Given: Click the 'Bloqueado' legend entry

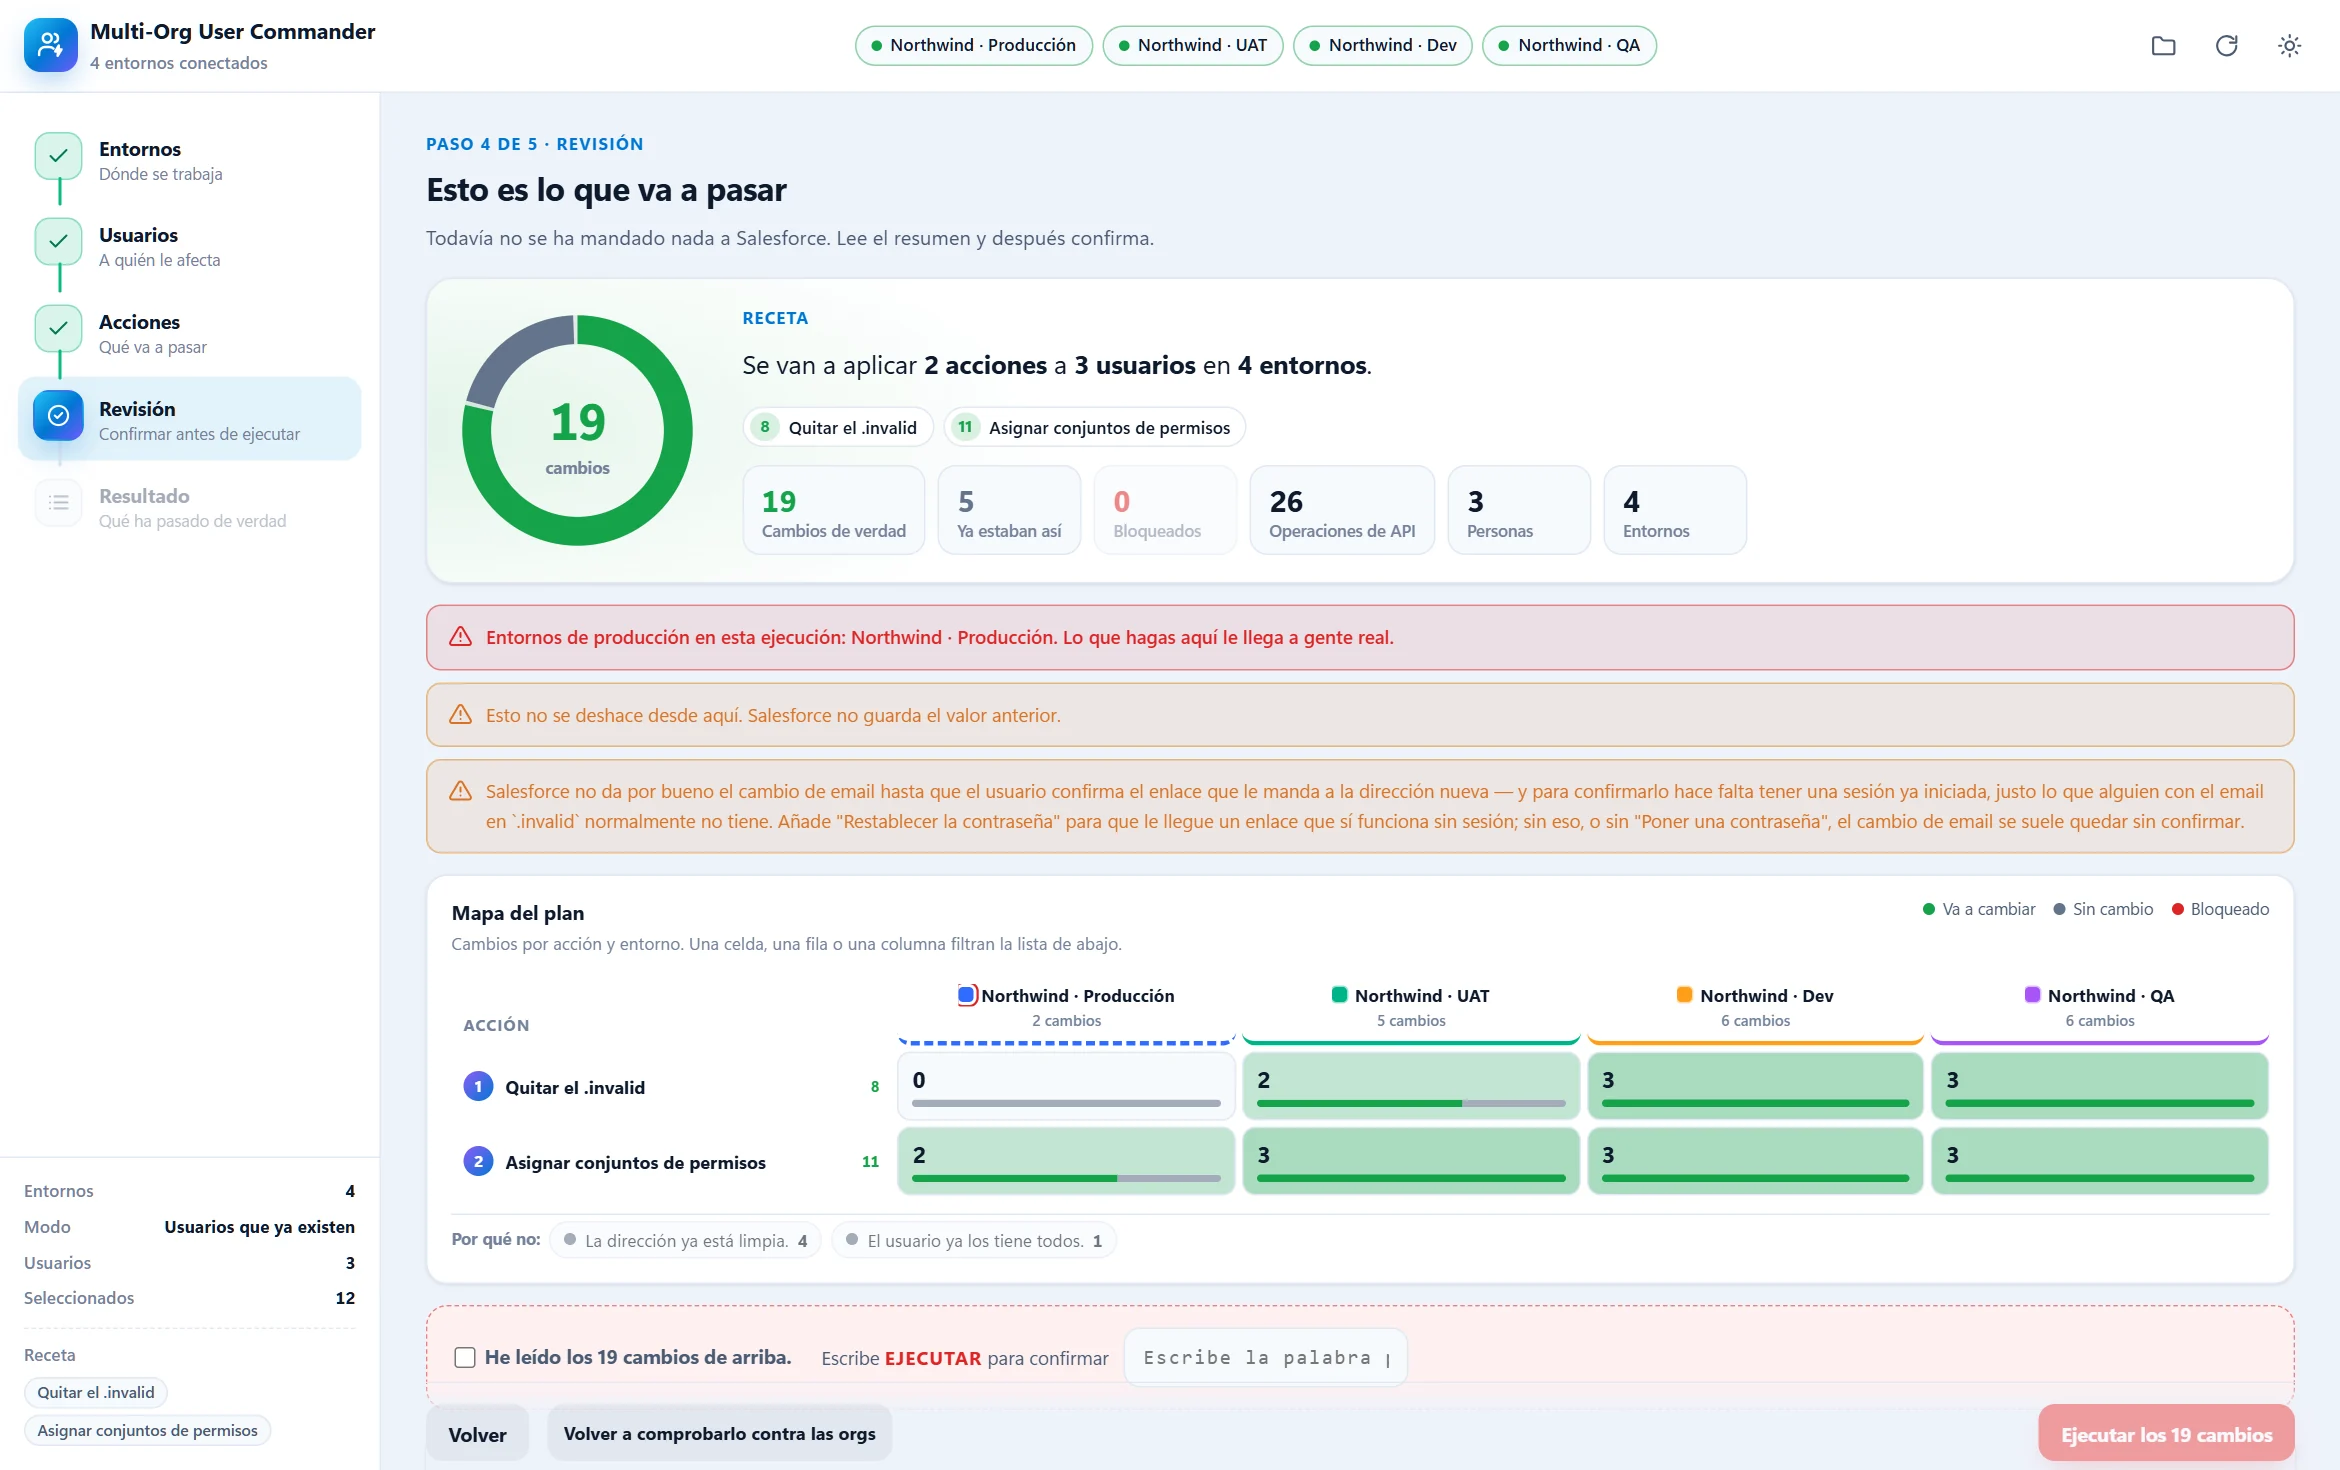Looking at the screenshot, I should click(x=2219, y=909).
